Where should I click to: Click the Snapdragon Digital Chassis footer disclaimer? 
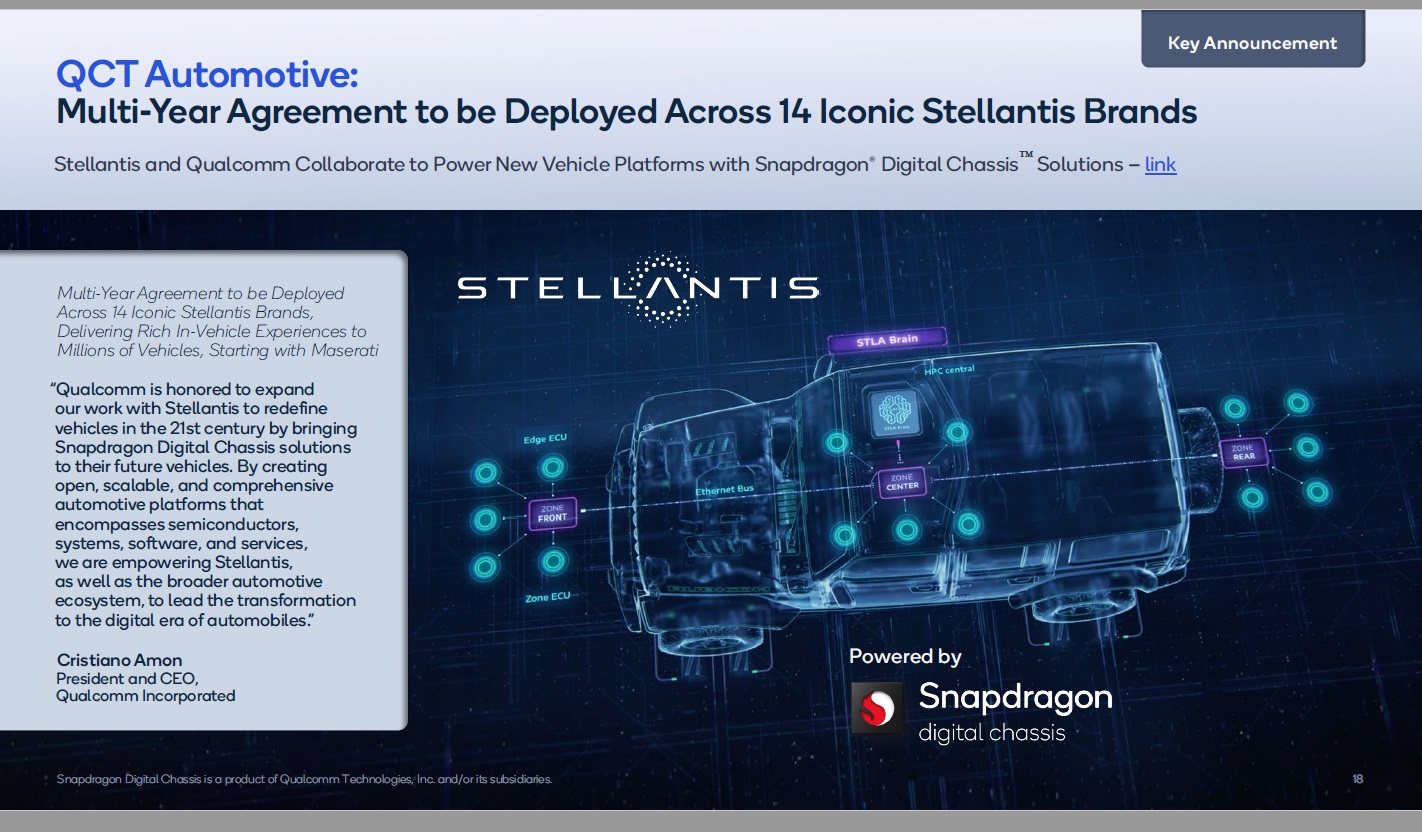pyautogui.click(x=304, y=779)
